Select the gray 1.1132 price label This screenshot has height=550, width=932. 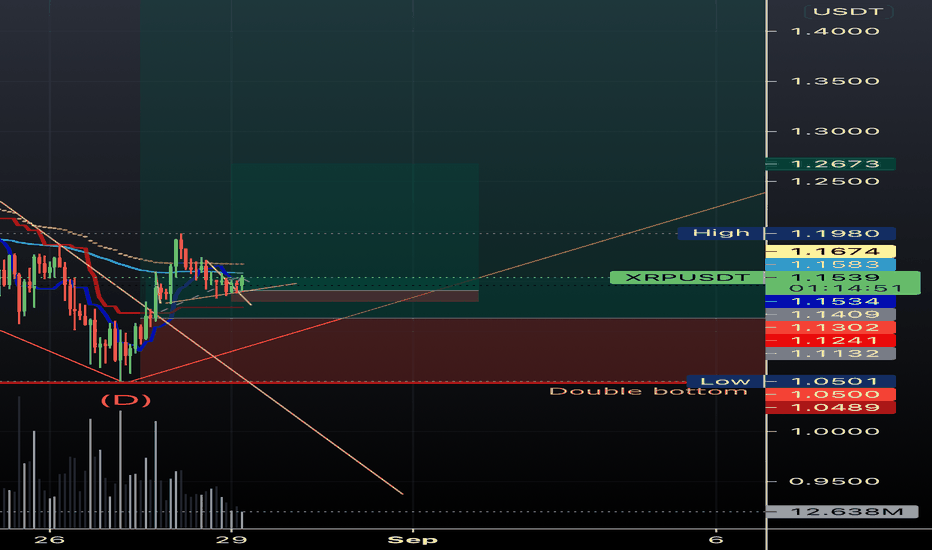(x=830, y=354)
